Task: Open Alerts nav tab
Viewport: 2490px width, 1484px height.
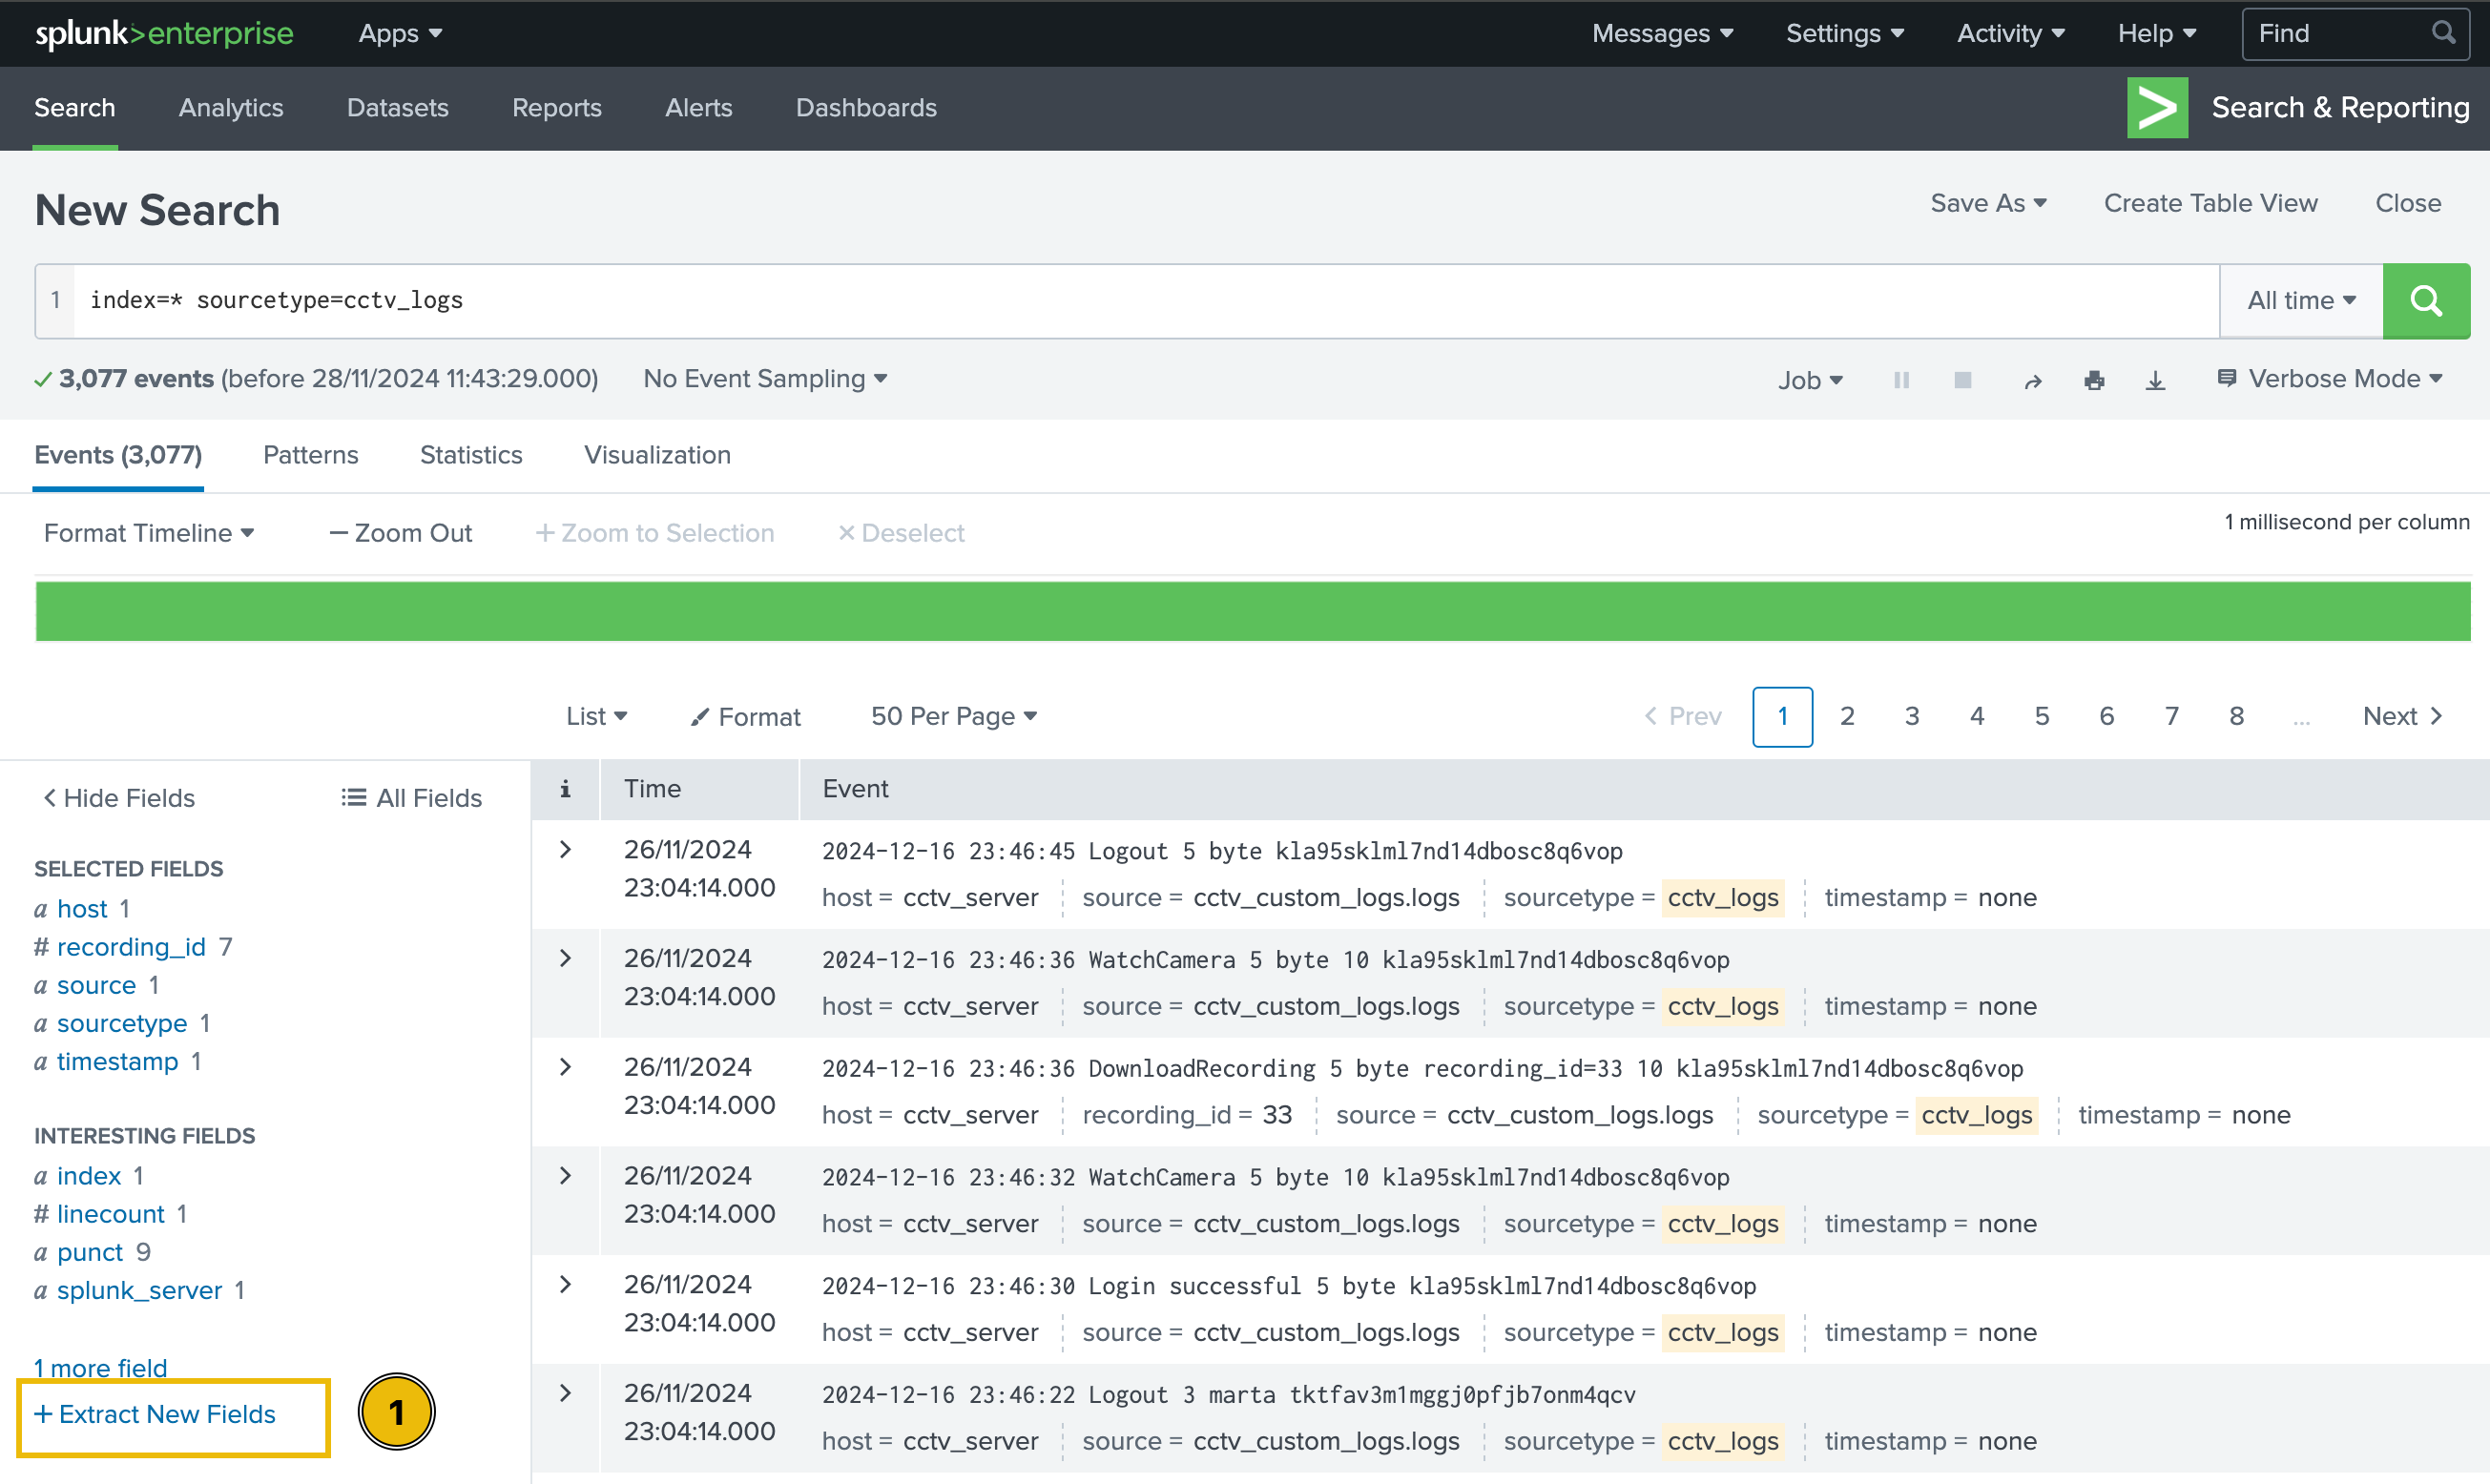Action: [699, 107]
